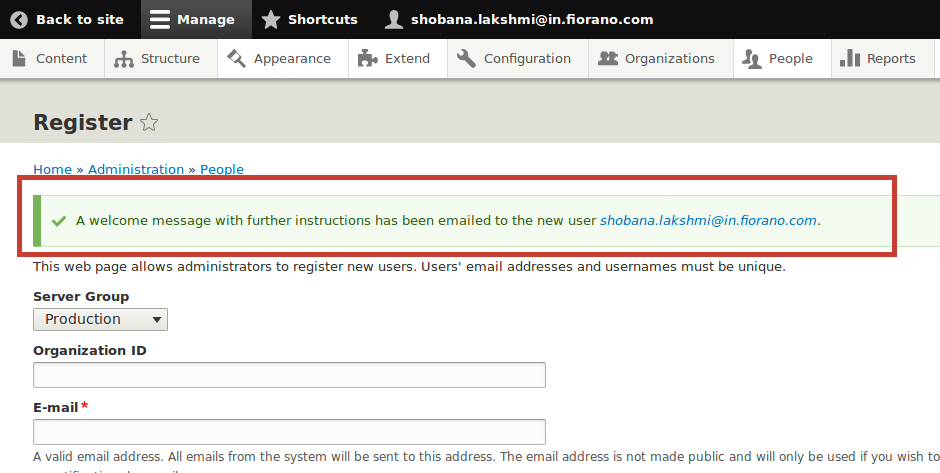
Task: Click the Manage hamburger icon
Action: pyautogui.click(x=159, y=20)
